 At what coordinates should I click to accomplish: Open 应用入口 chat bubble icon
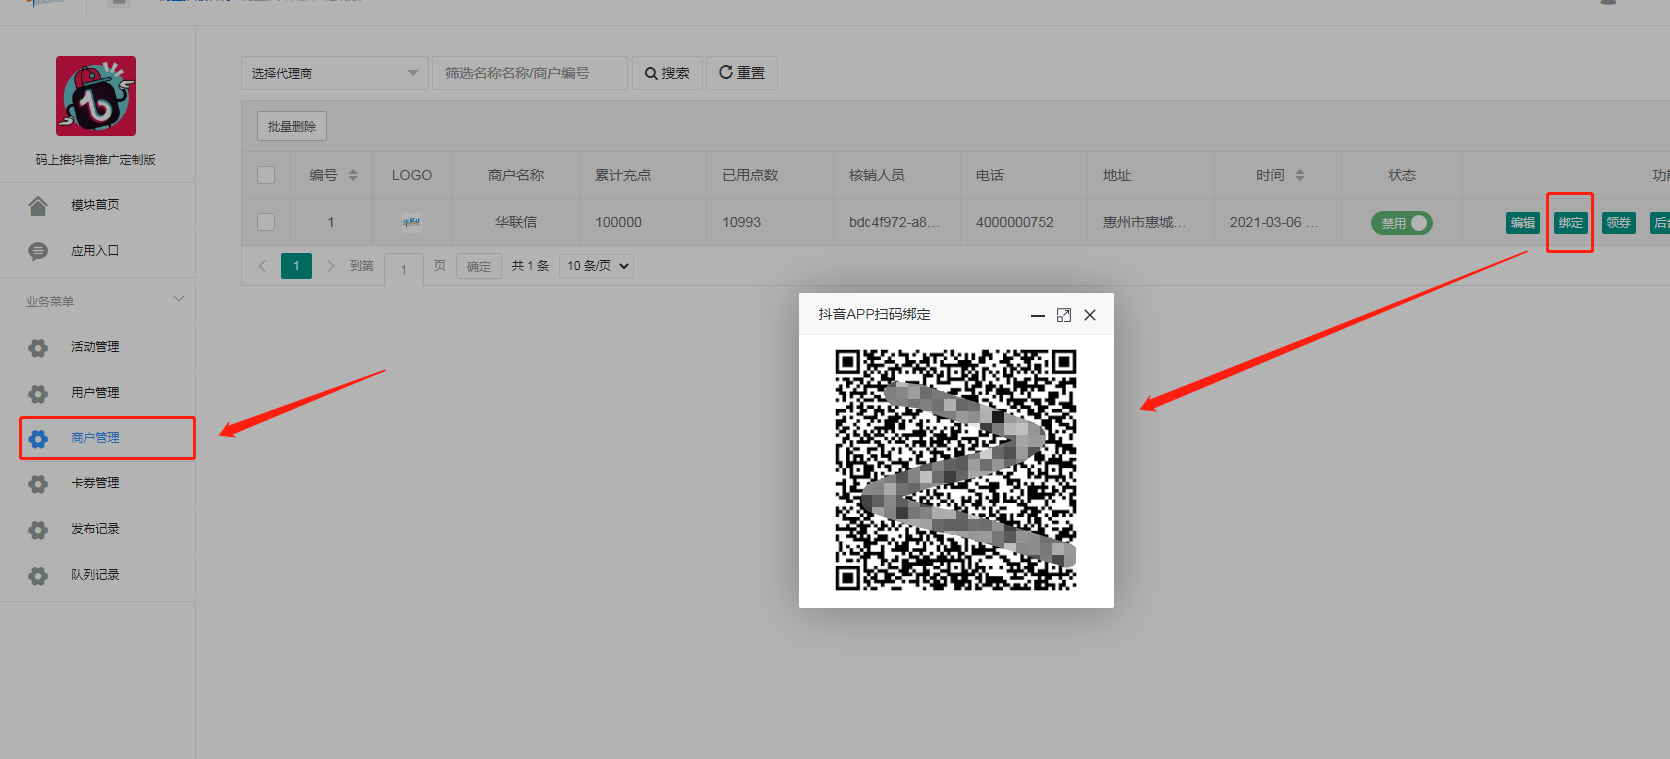click(x=38, y=251)
